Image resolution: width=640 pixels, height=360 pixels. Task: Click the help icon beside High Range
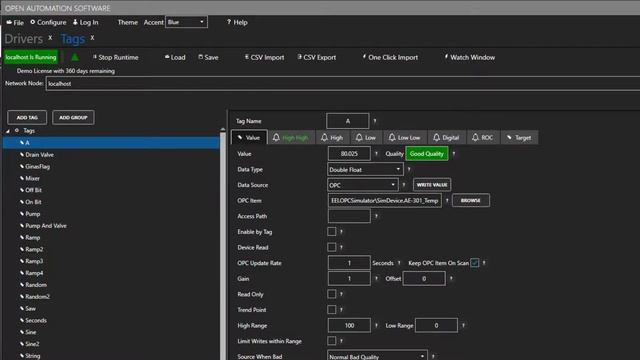tap(376, 325)
